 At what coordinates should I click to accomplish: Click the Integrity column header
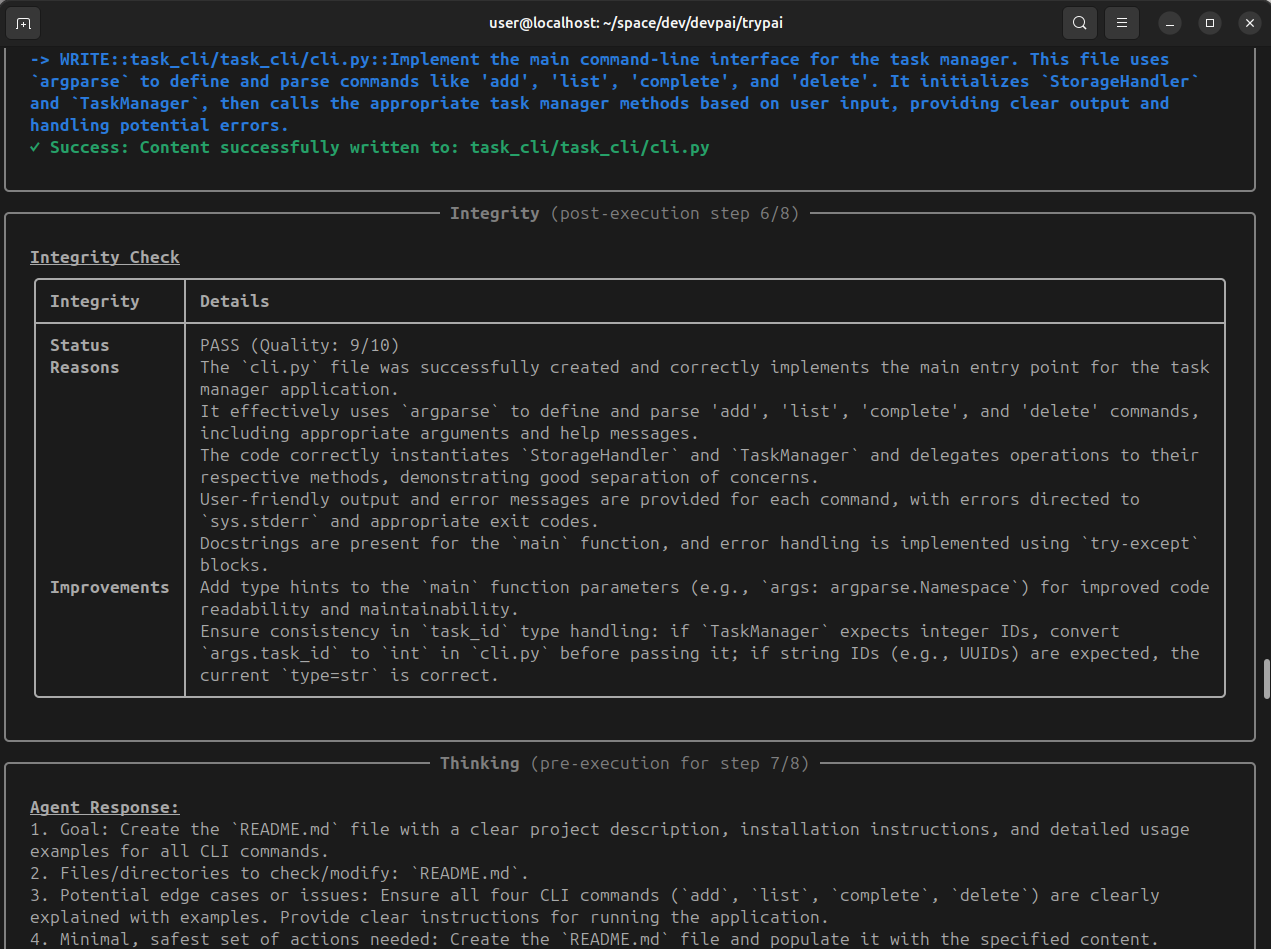pos(95,301)
